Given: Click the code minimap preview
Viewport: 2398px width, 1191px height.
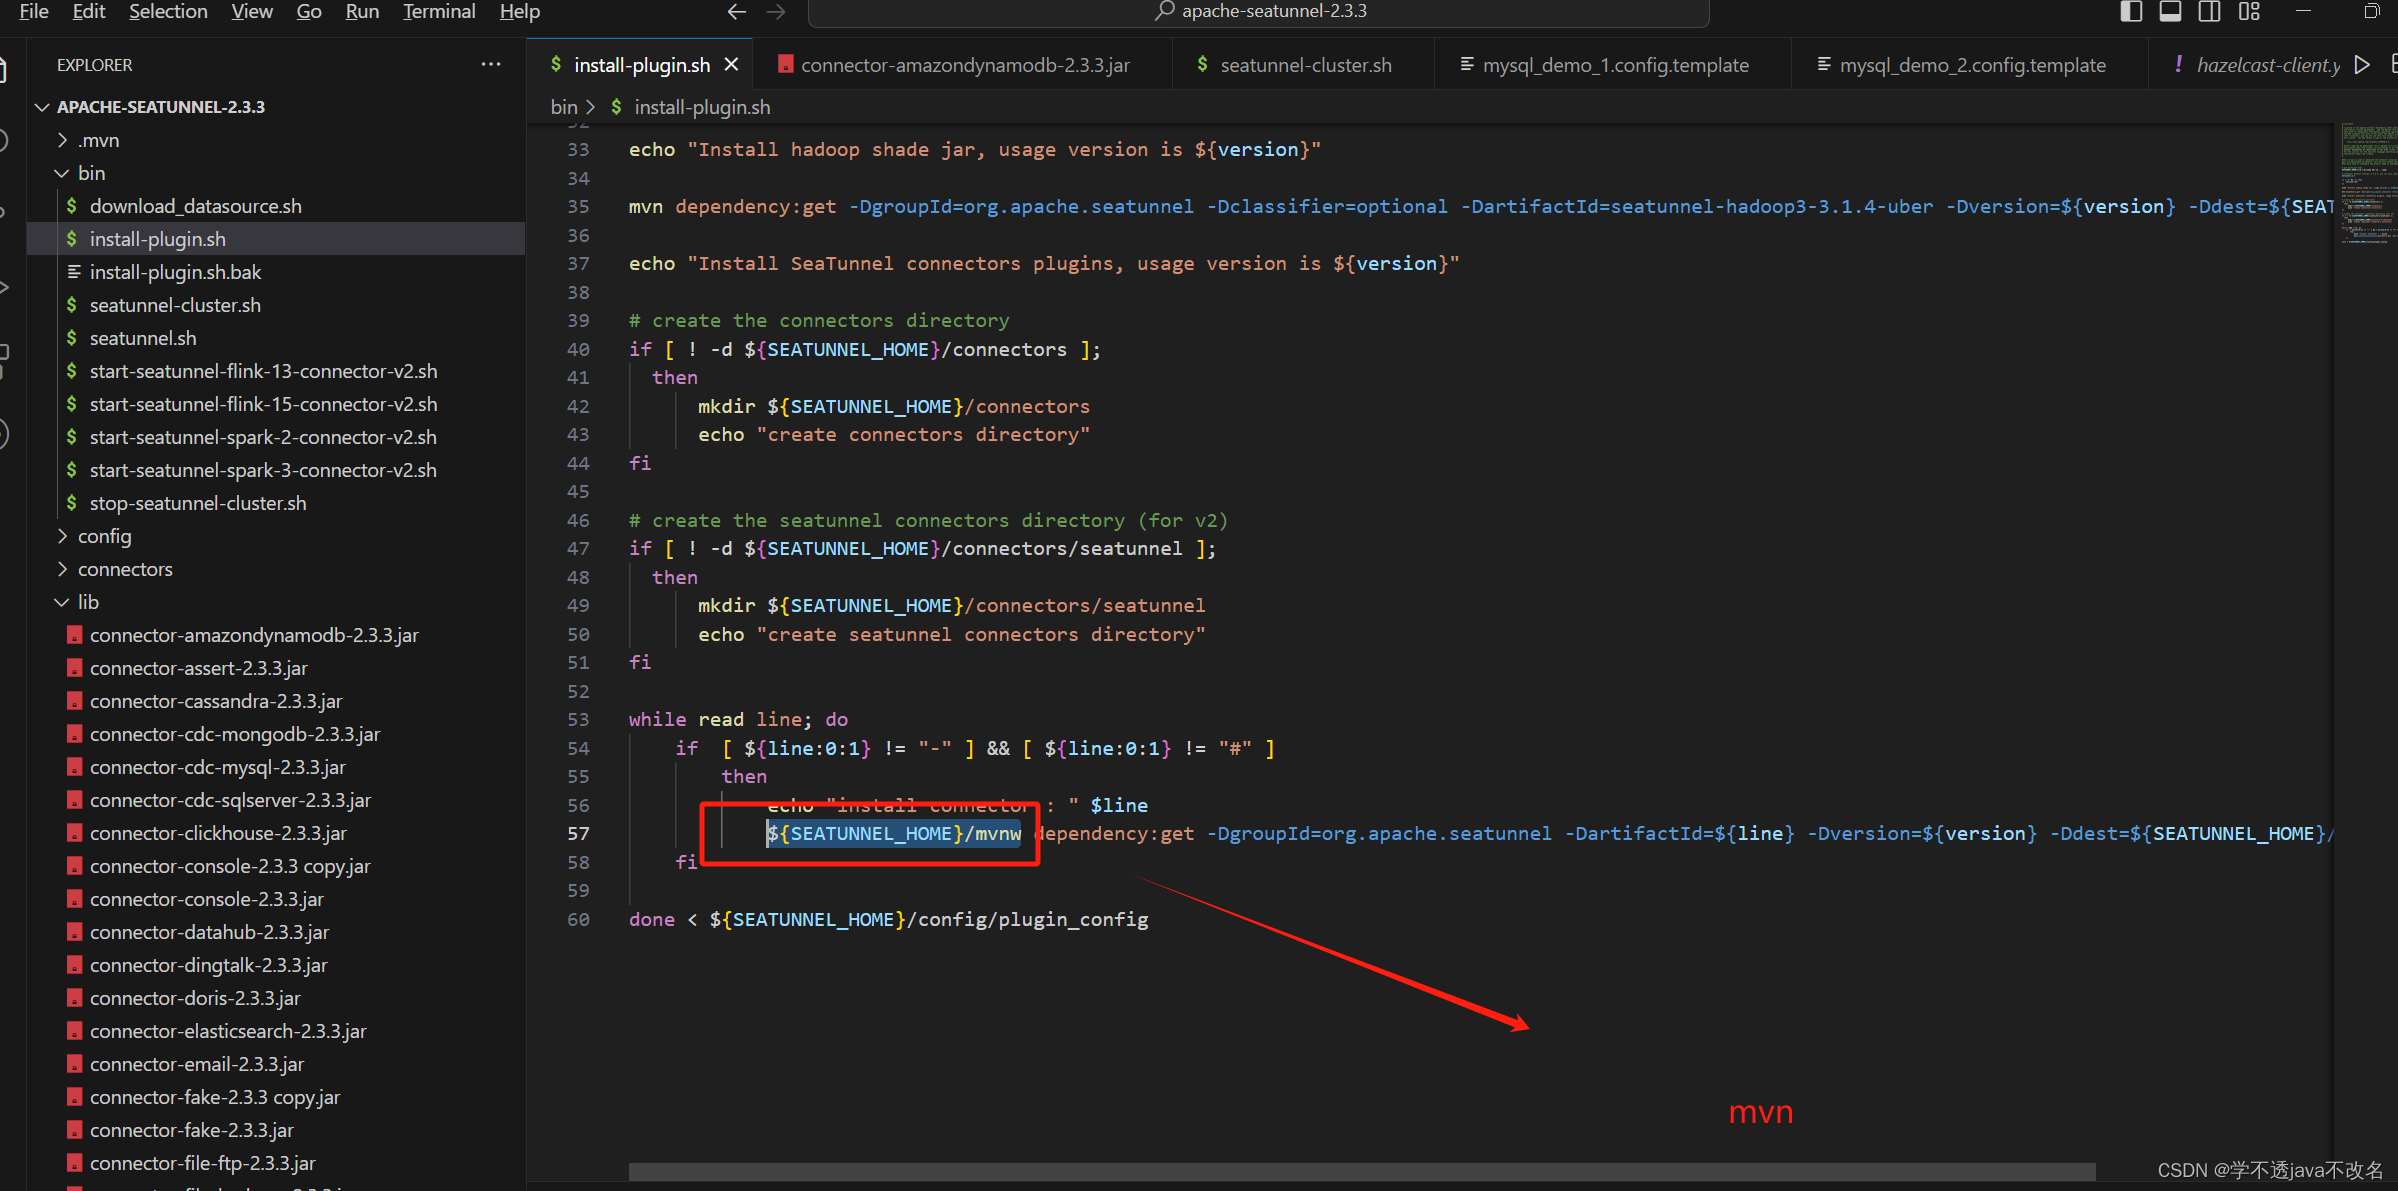Looking at the screenshot, I should 2367,180.
